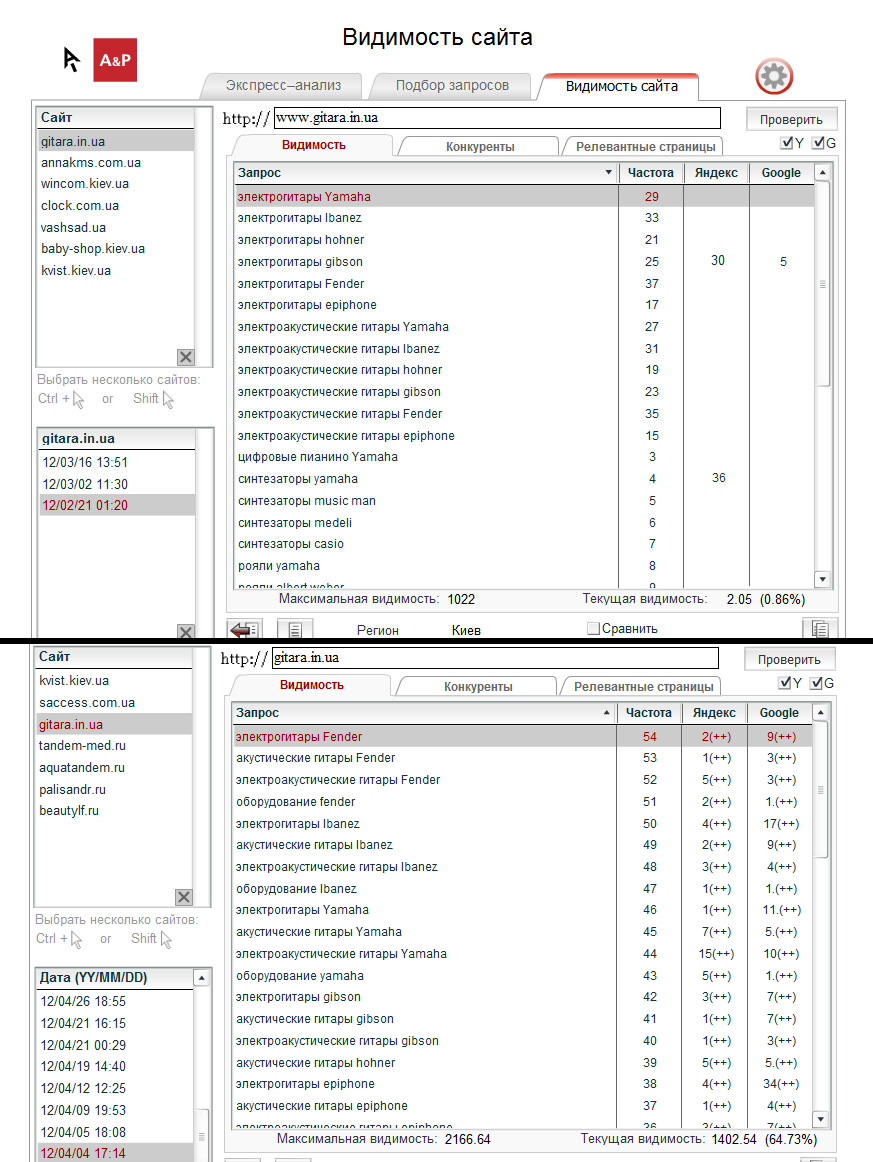Delete site using X under kvist.kiev.ua in upper panel

pos(186,357)
